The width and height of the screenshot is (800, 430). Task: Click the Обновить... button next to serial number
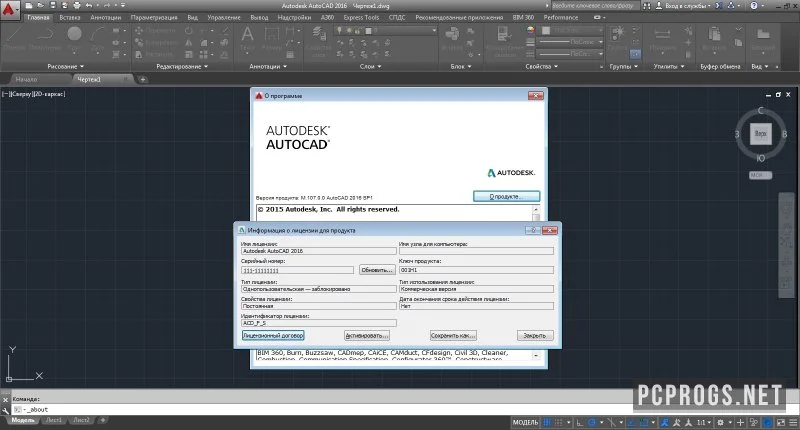(377, 270)
